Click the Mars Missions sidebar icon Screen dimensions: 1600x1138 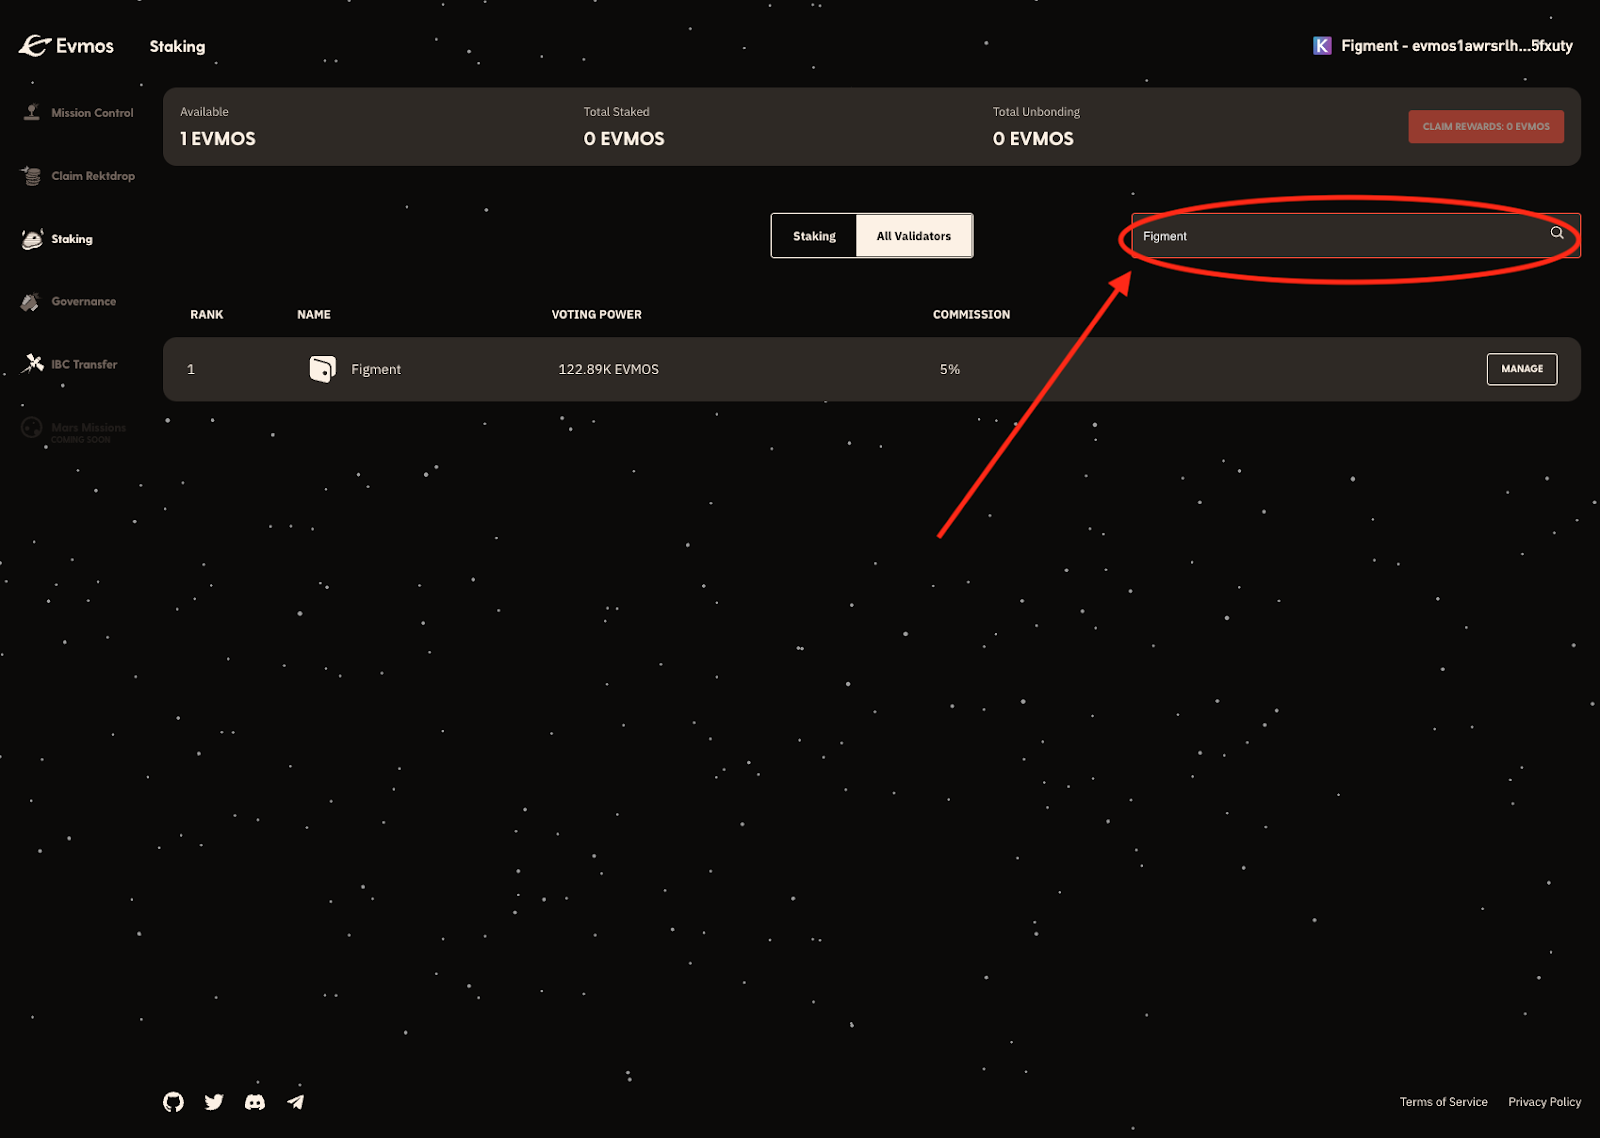[32, 428]
